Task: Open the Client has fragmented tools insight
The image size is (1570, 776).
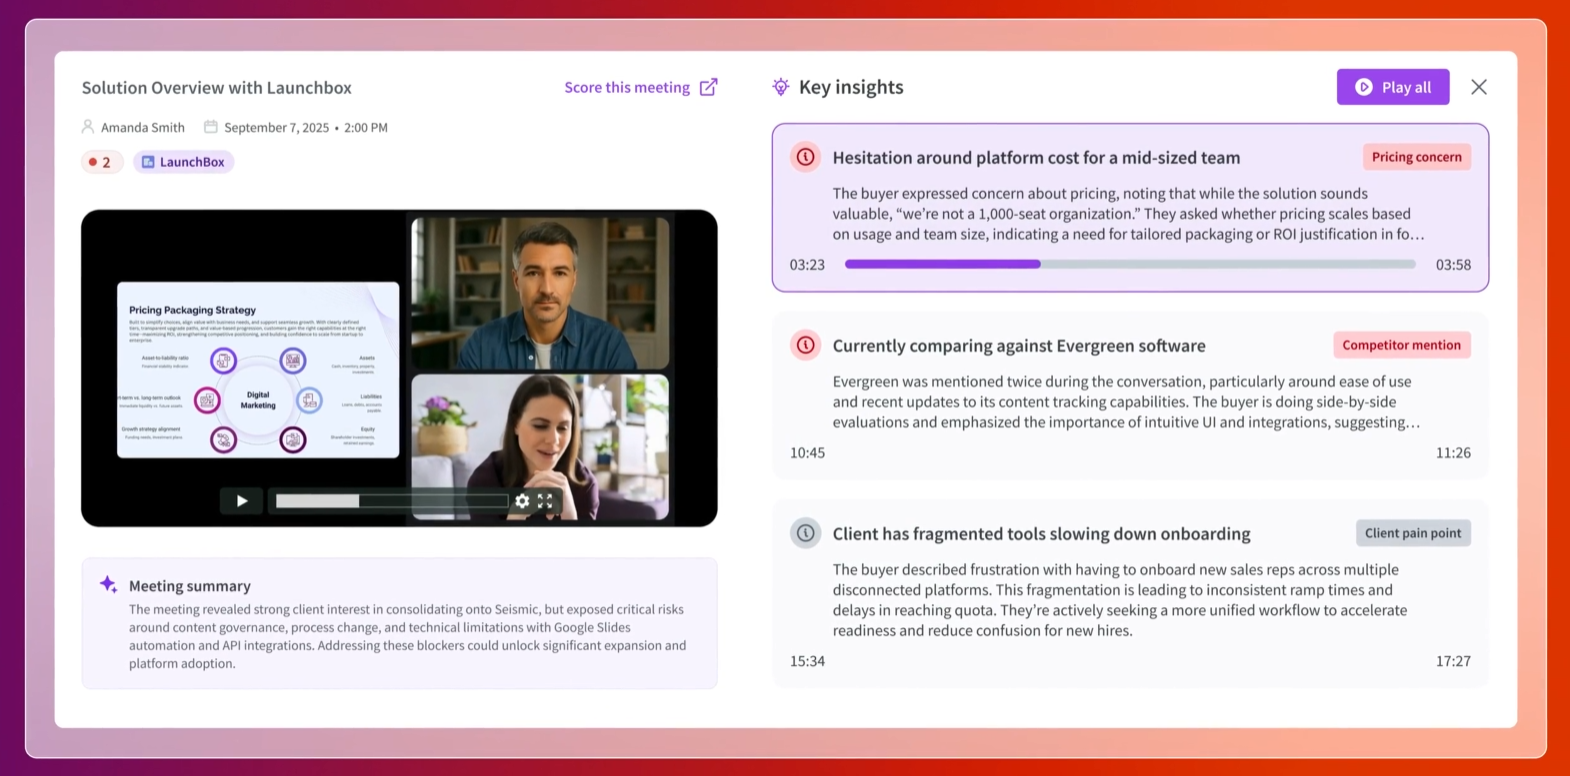Action: click(1130, 594)
